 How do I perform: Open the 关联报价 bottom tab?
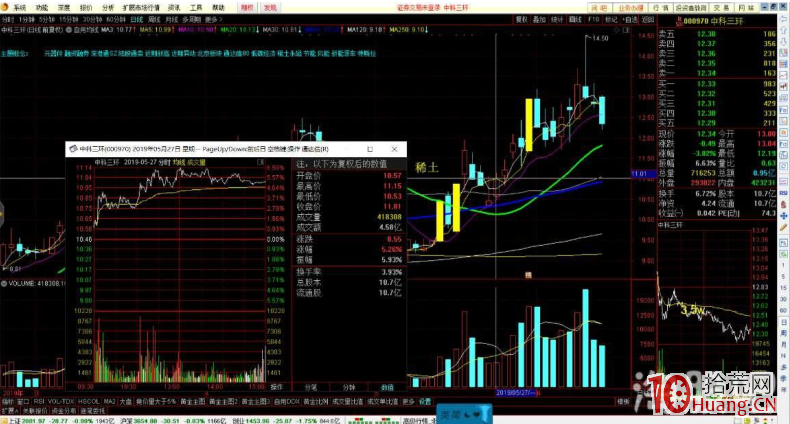coord(35,410)
